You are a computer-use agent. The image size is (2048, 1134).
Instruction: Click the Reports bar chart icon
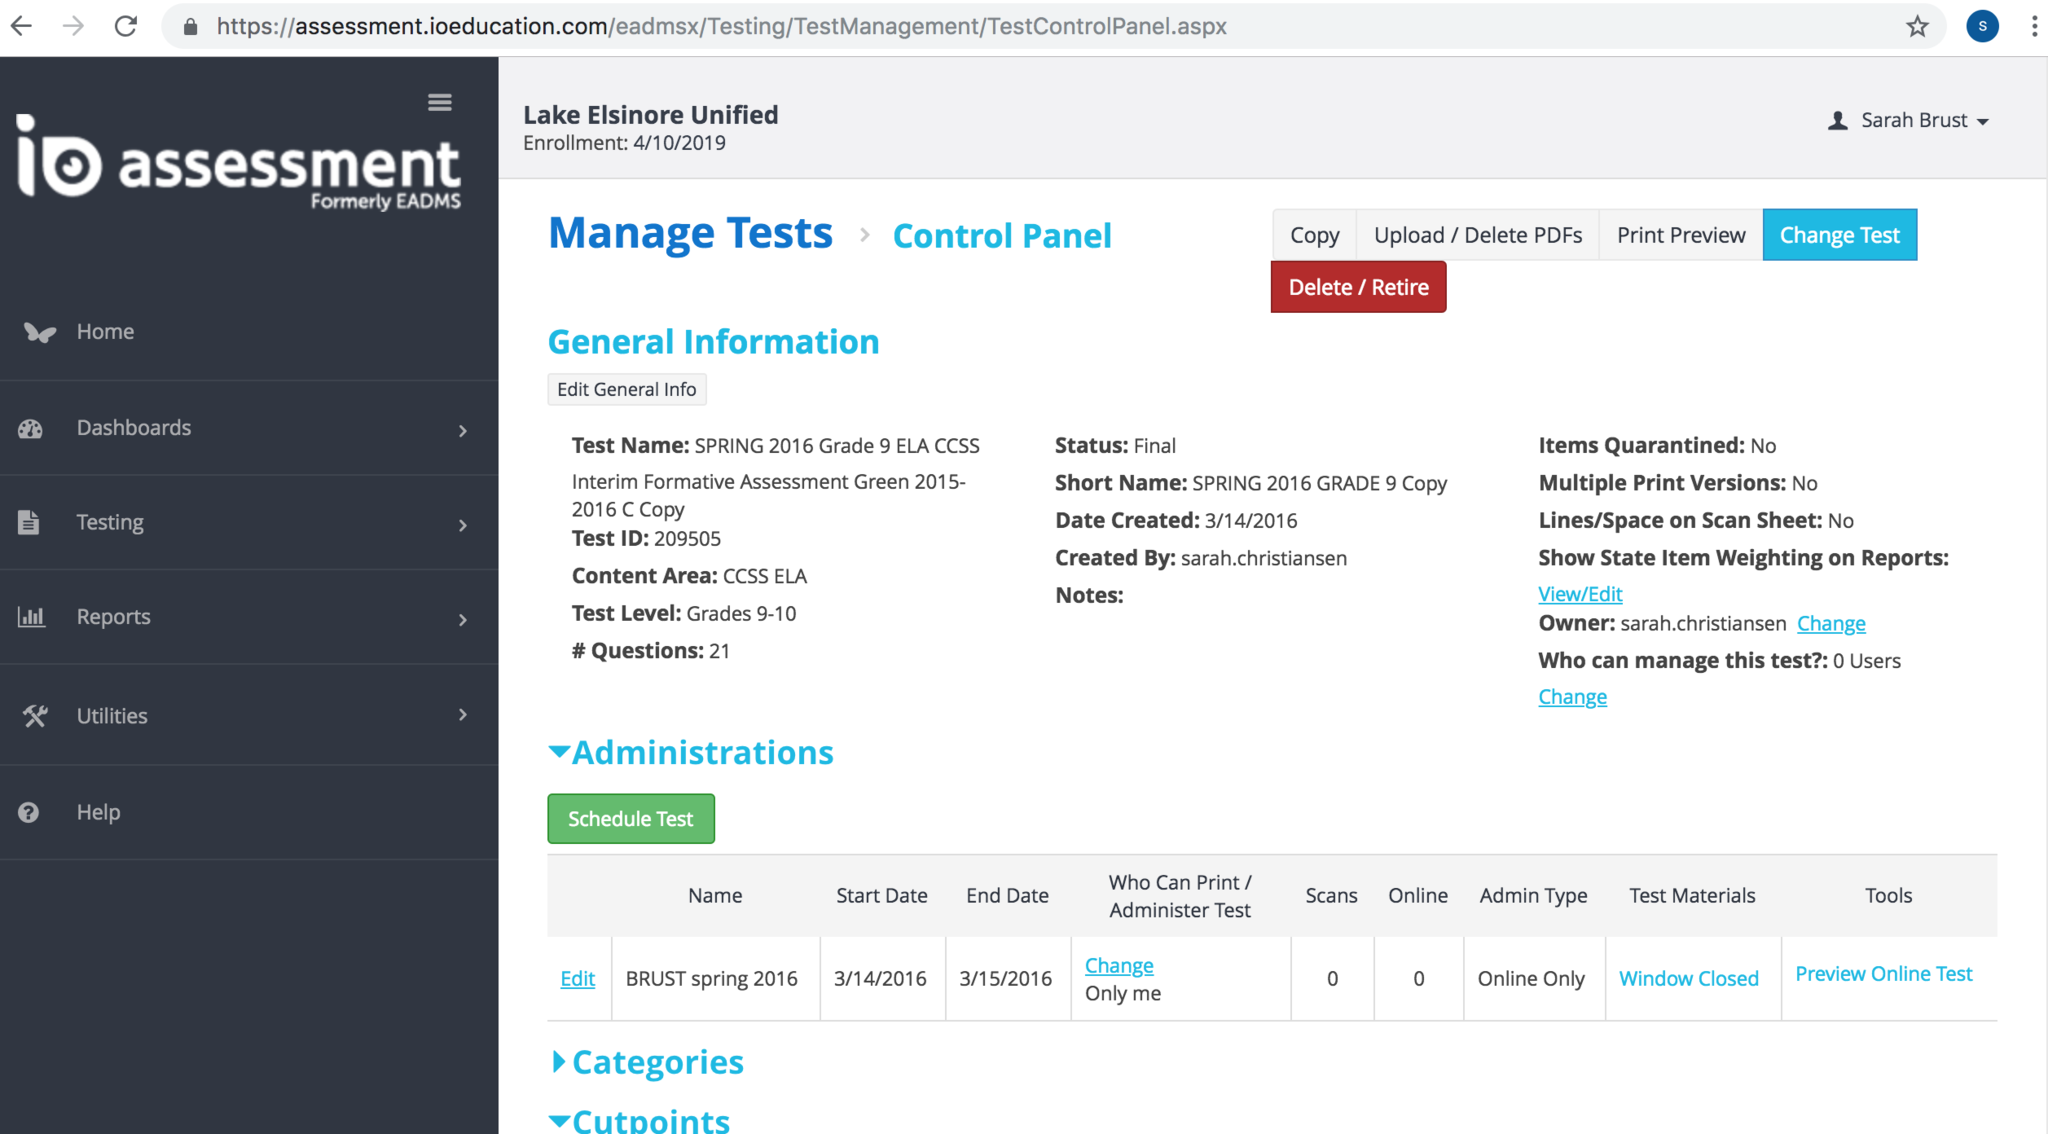pos(31,617)
